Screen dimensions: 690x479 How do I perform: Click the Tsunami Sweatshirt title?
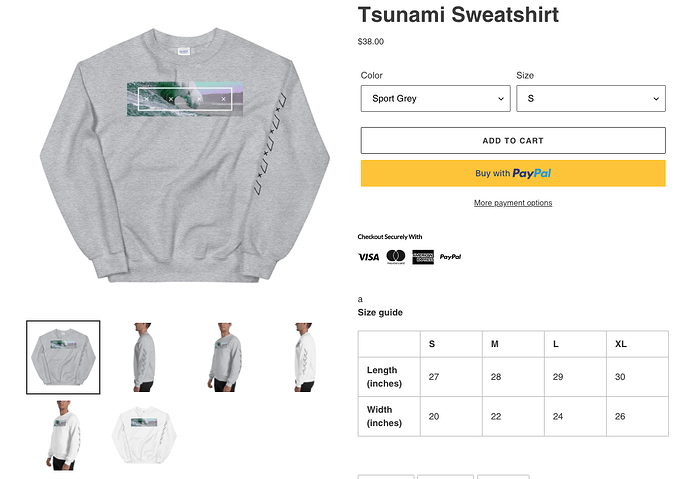[x=458, y=15]
